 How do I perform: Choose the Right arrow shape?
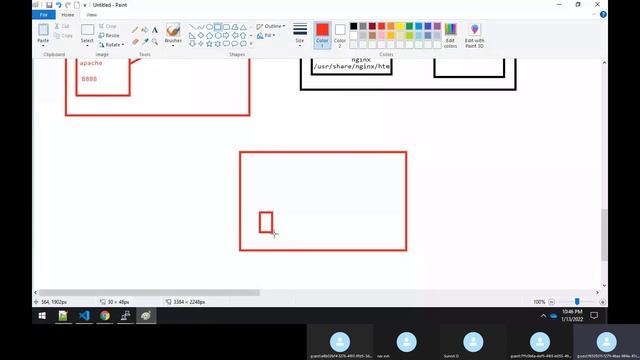click(226, 36)
